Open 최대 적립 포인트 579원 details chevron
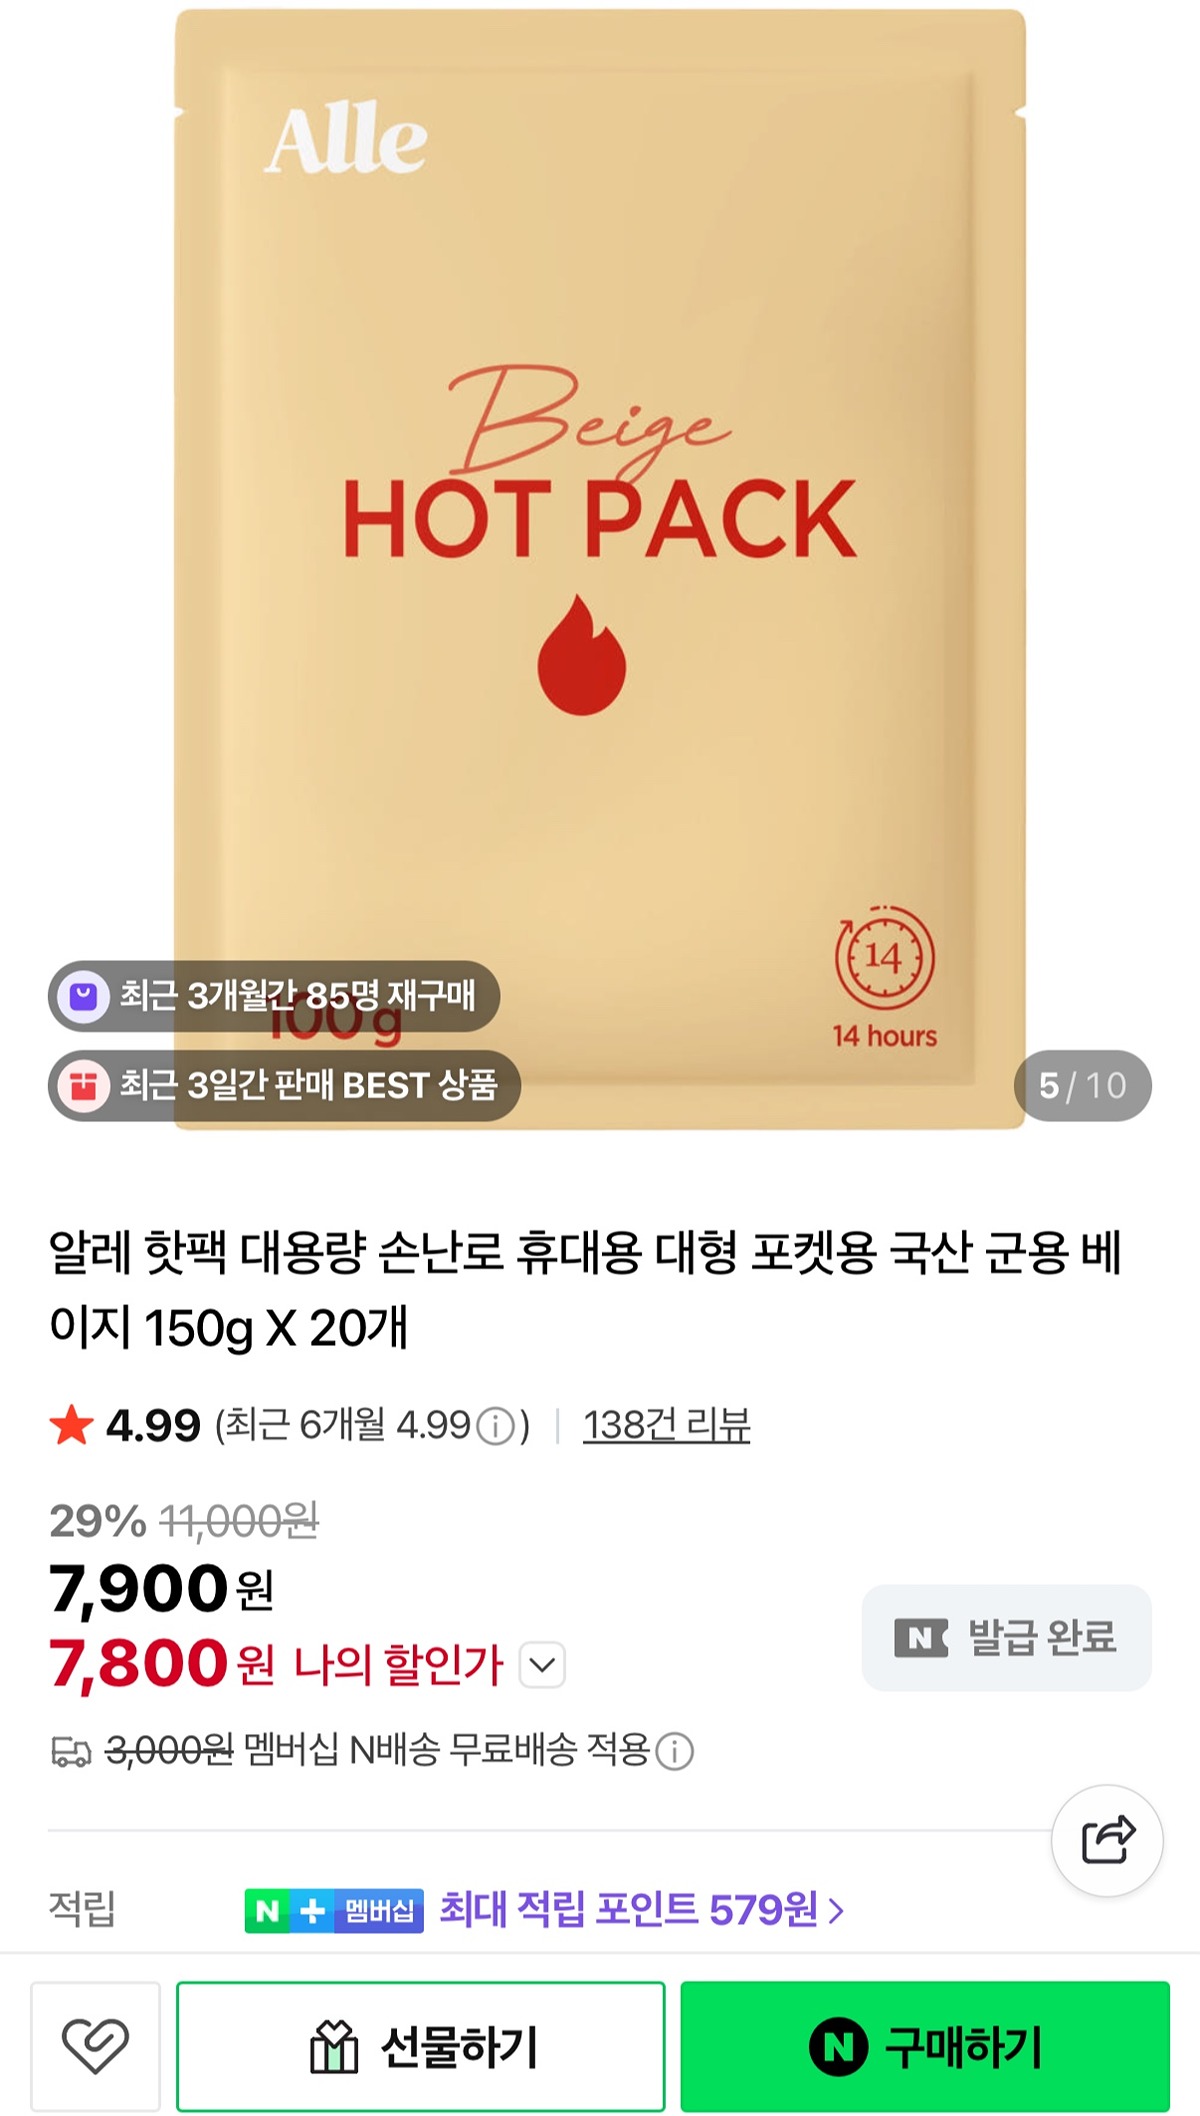1200x2116 pixels. point(837,1912)
